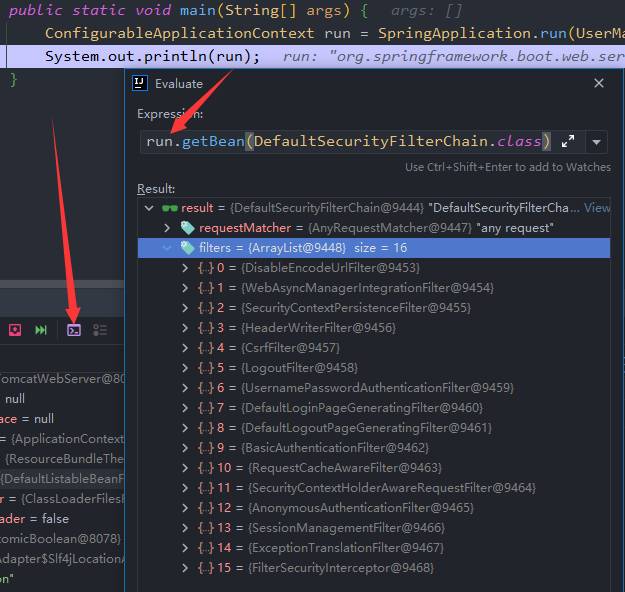Click the expand expression field icon

(x=568, y=141)
